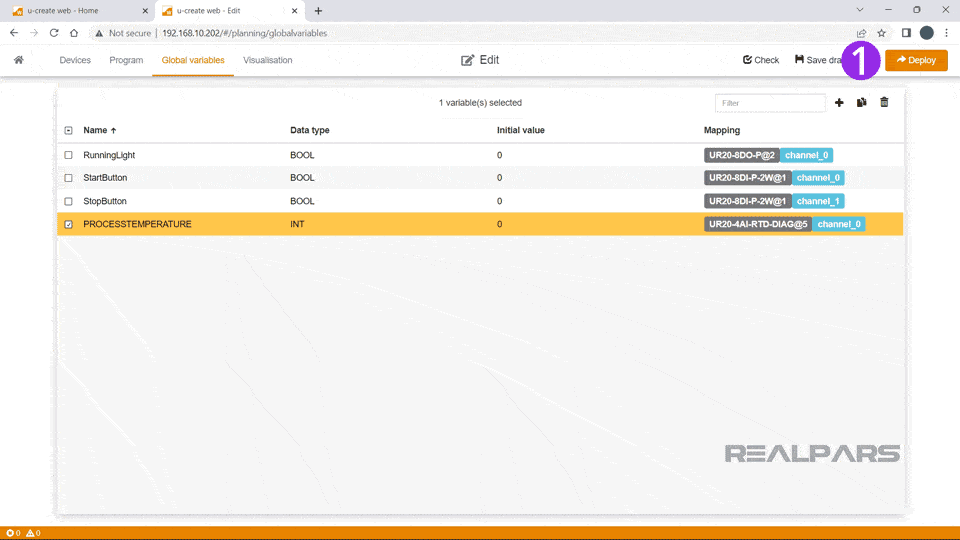
Task: Click channel_0 tag of PROCESSTEMPERATURE row
Action: [839, 225]
